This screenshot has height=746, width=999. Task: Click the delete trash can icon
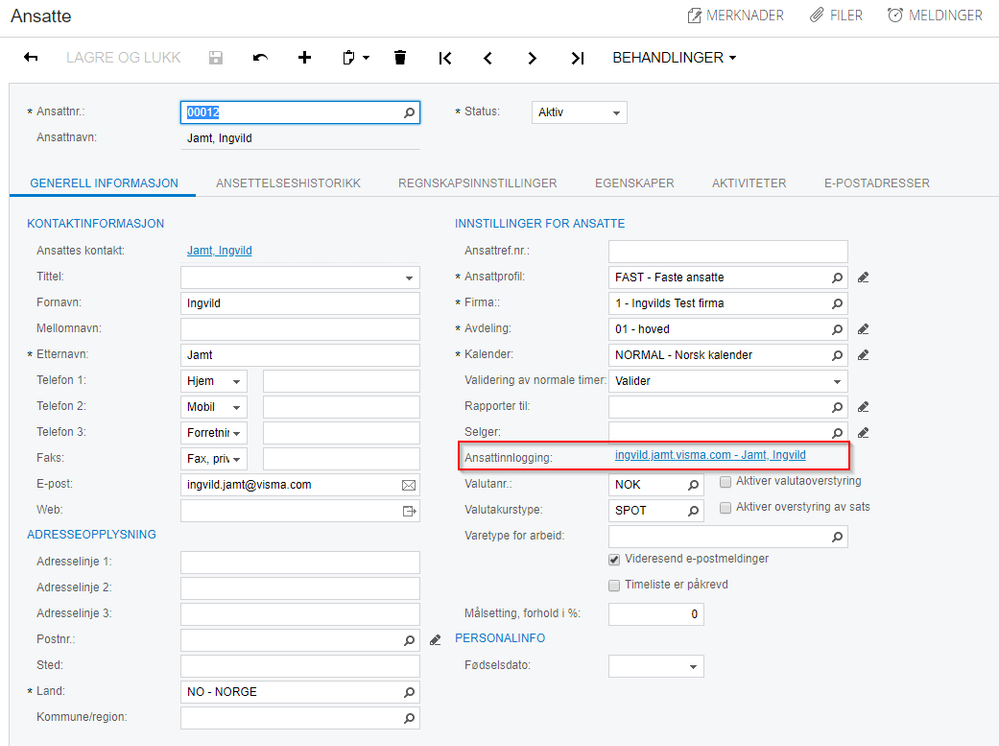[400, 57]
